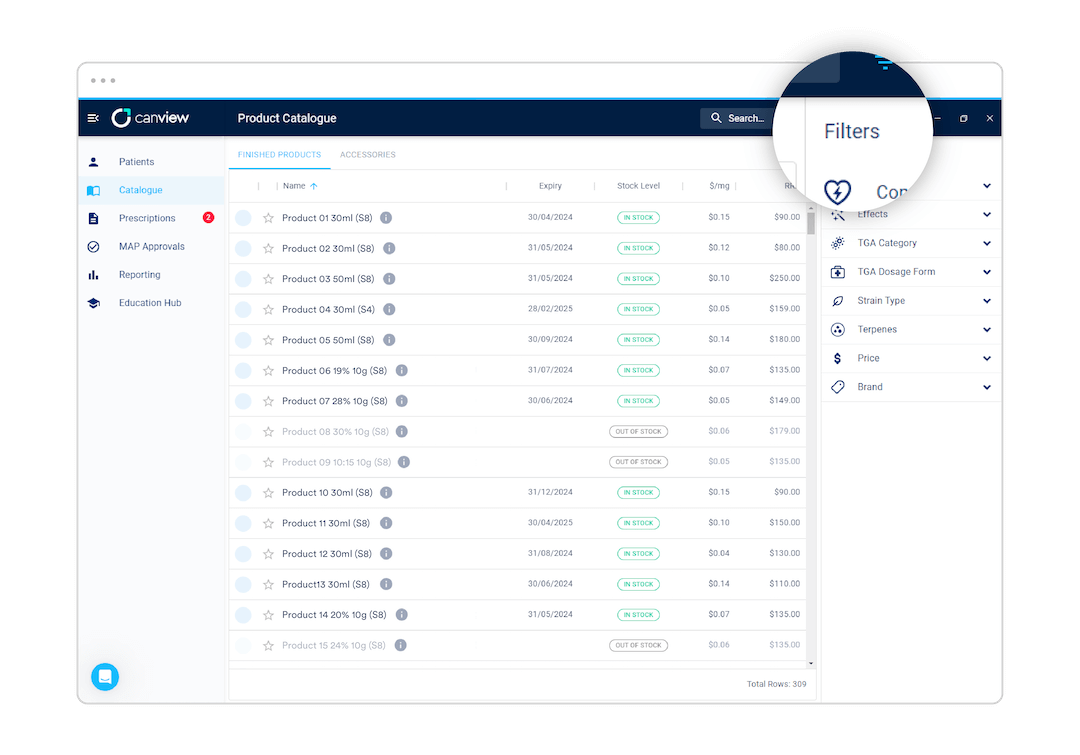1080x755 pixels.
Task: Click the Search field in header
Action: click(738, 118)
